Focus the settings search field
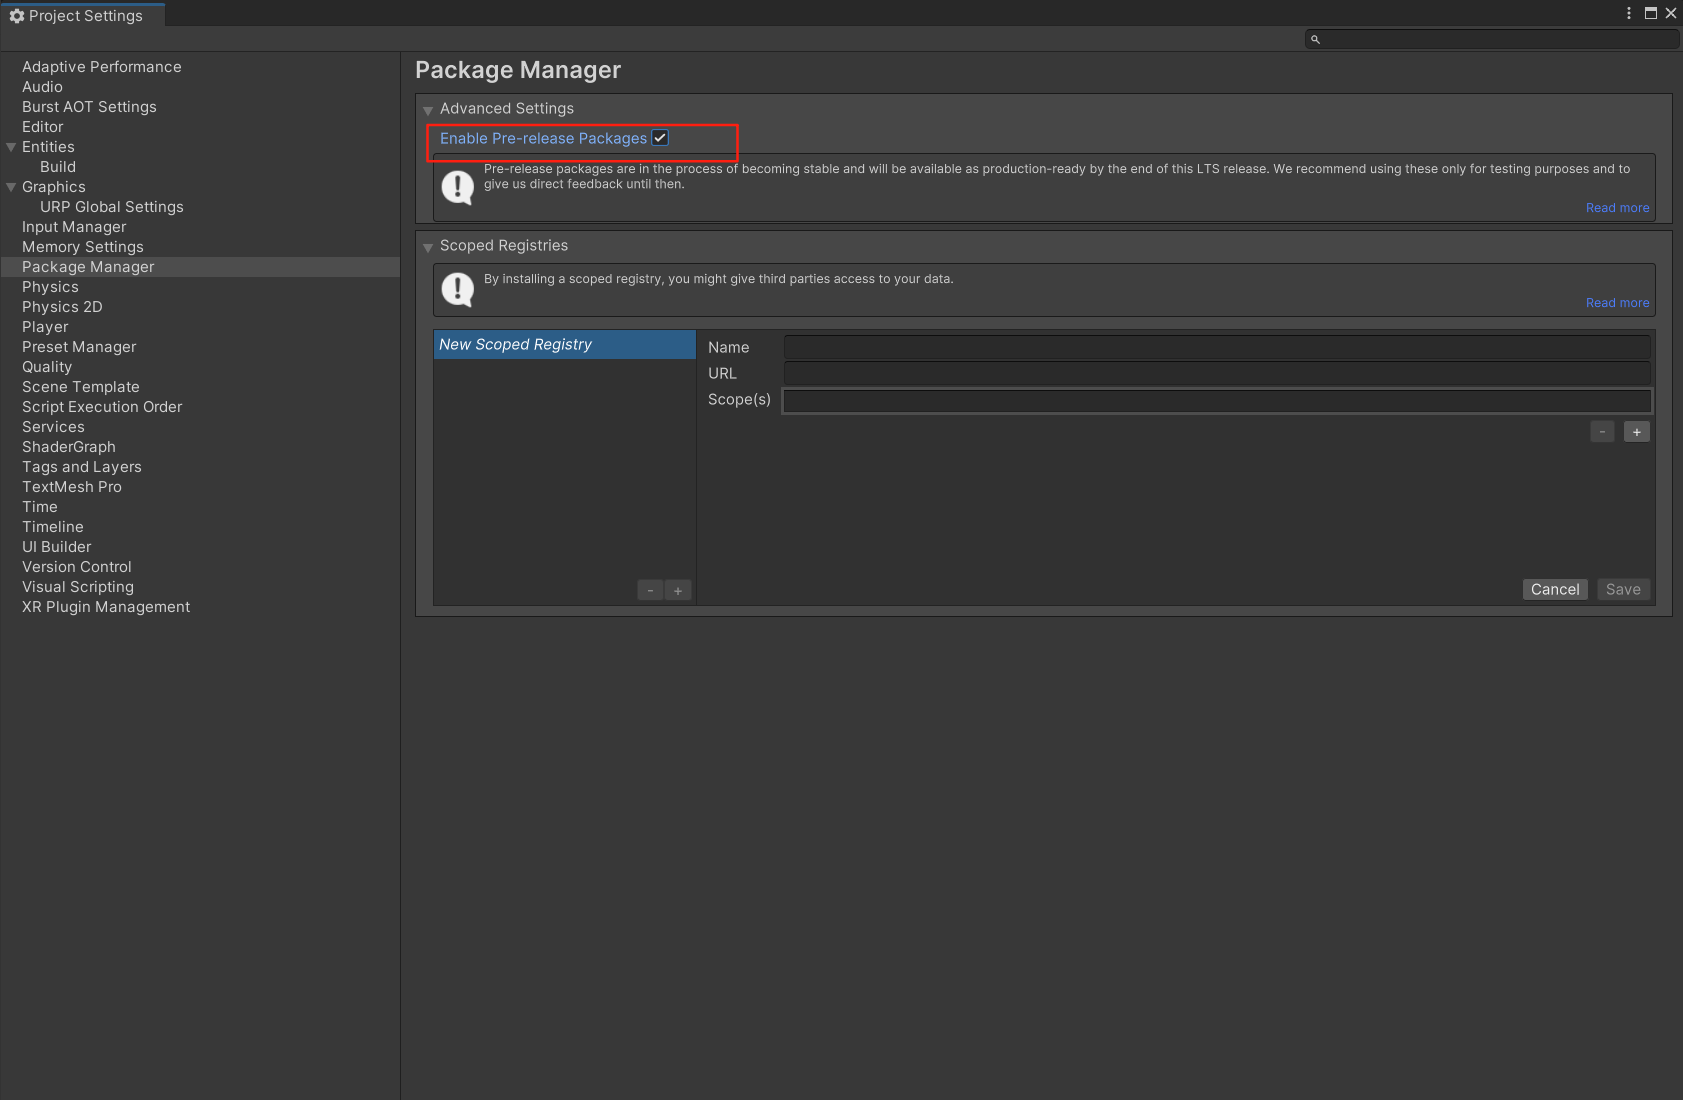 1492,39
